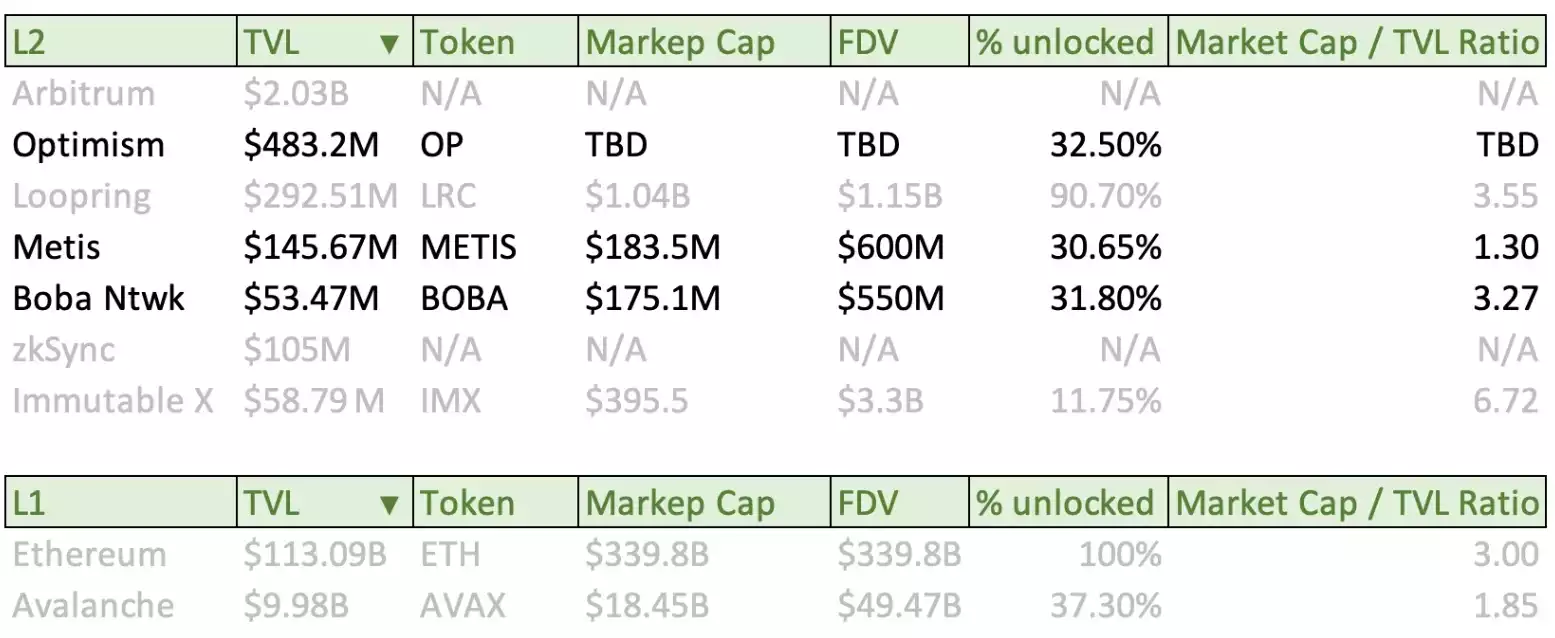Click Ethereum's $113.09B TVL cell

(x=314, y=554)
